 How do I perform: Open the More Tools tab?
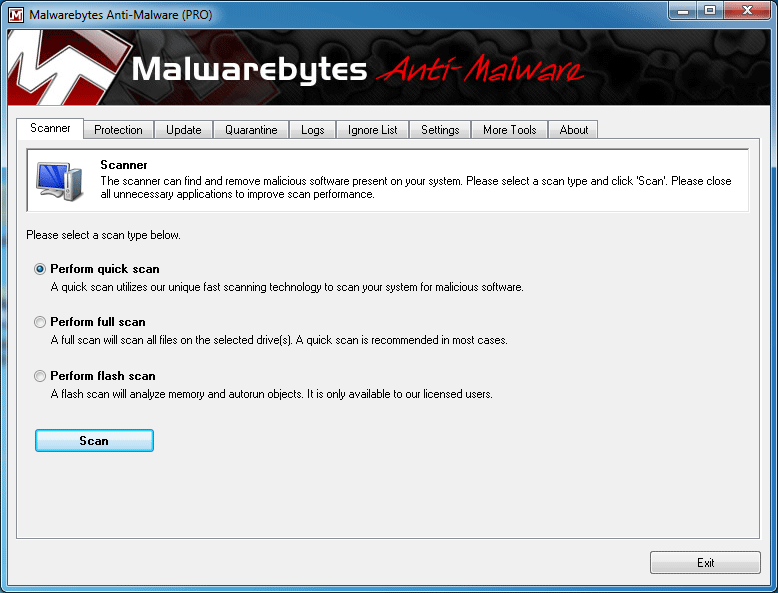click(x=510, y=130)
